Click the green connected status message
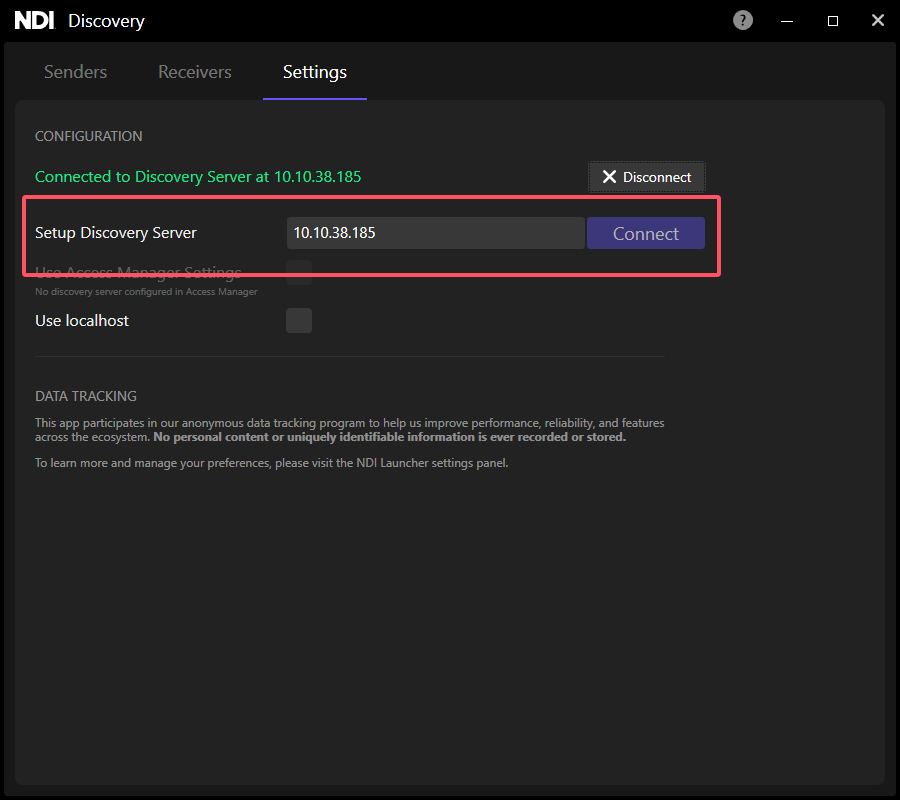Image resolution: width=900 pixels, height=800 pixels. 198,177
